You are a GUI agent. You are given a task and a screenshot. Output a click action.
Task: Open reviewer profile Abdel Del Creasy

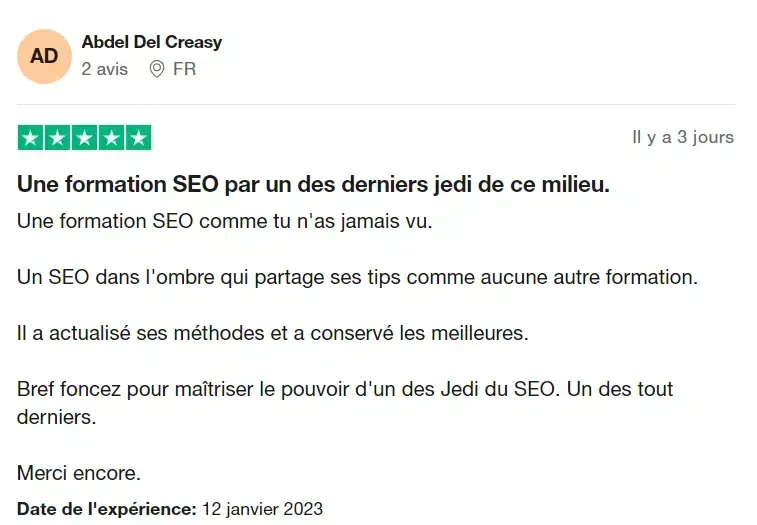click(152, 42)
